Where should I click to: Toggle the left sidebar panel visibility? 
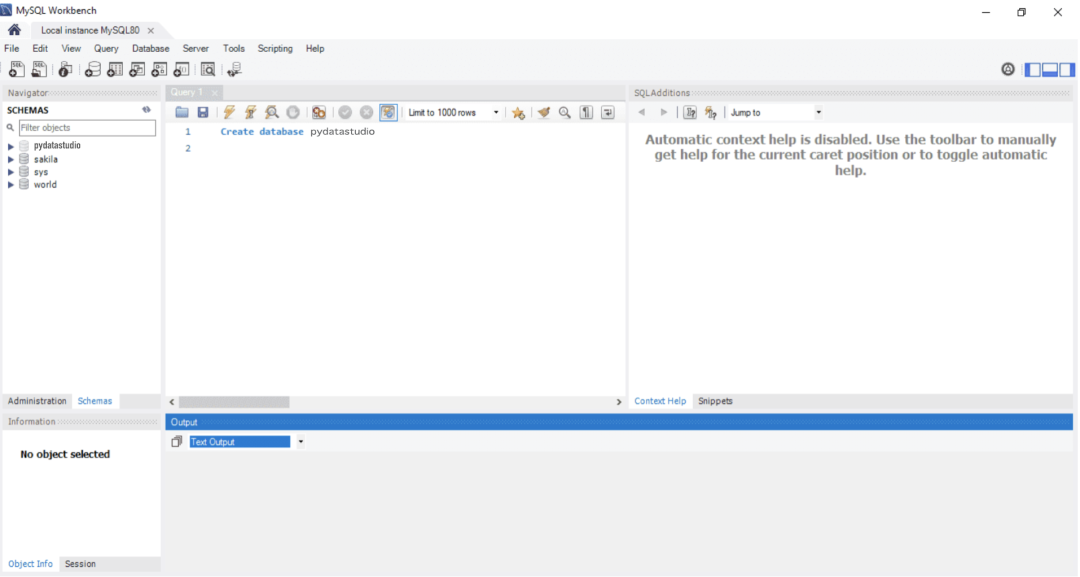click(1033, 69)
